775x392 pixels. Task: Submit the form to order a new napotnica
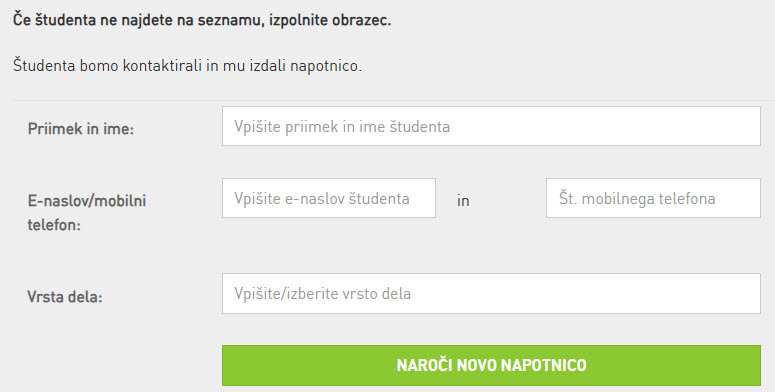[491, 365]
